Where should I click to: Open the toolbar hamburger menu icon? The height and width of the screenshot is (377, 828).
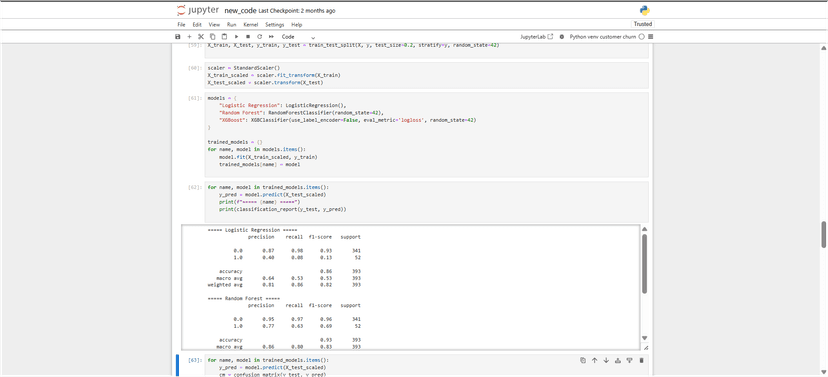pyautogui.click(x=651, y=37)
